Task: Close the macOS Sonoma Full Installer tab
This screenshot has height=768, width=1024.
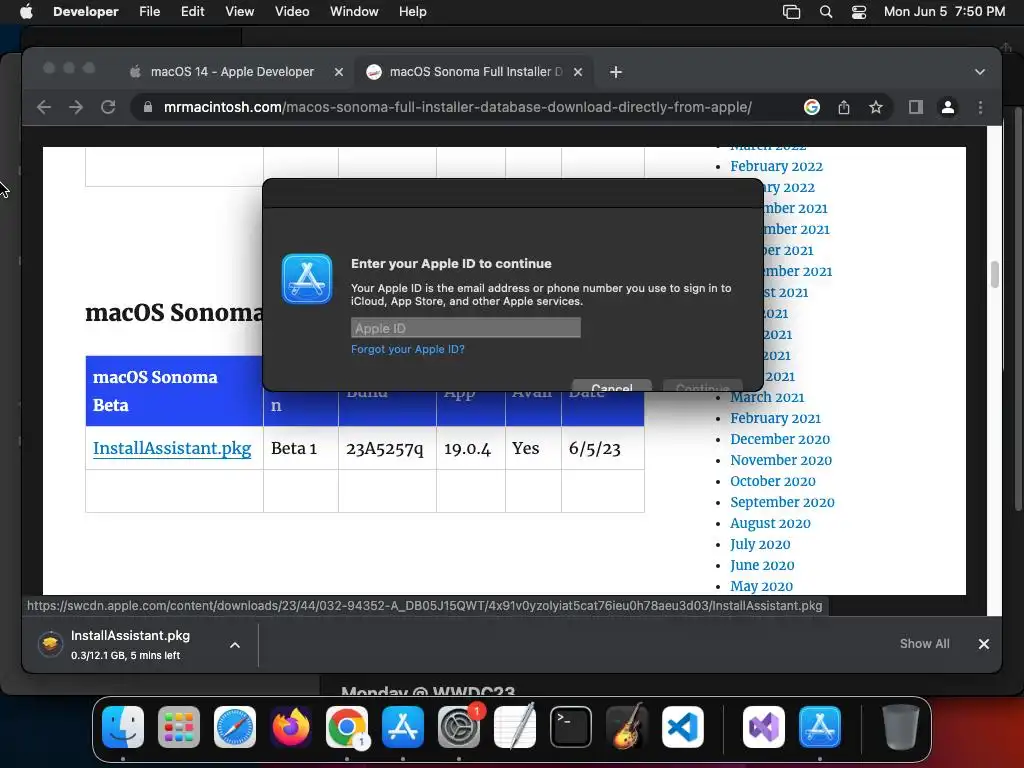Action: coord(578,72)
